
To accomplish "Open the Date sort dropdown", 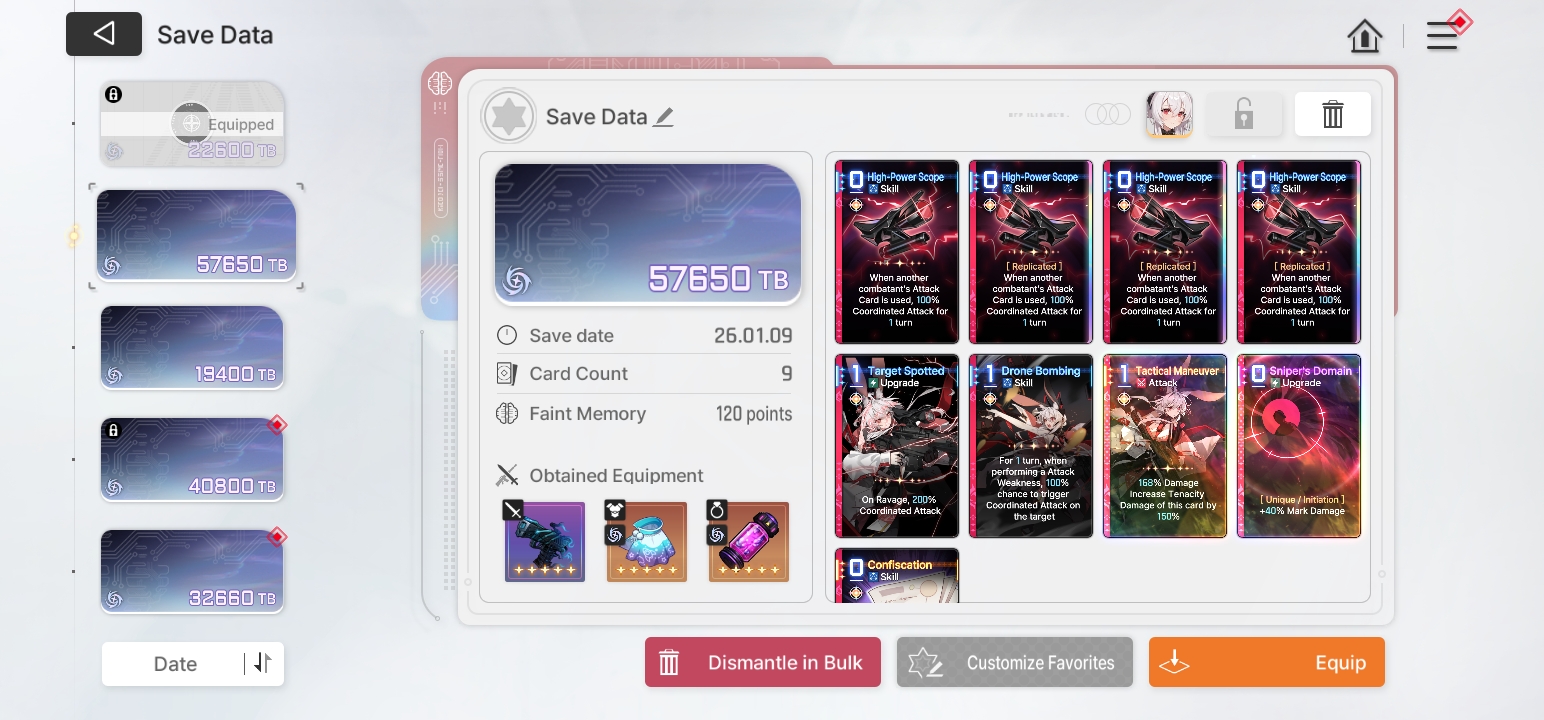I will pyautogui.click(x=175, y=664).
